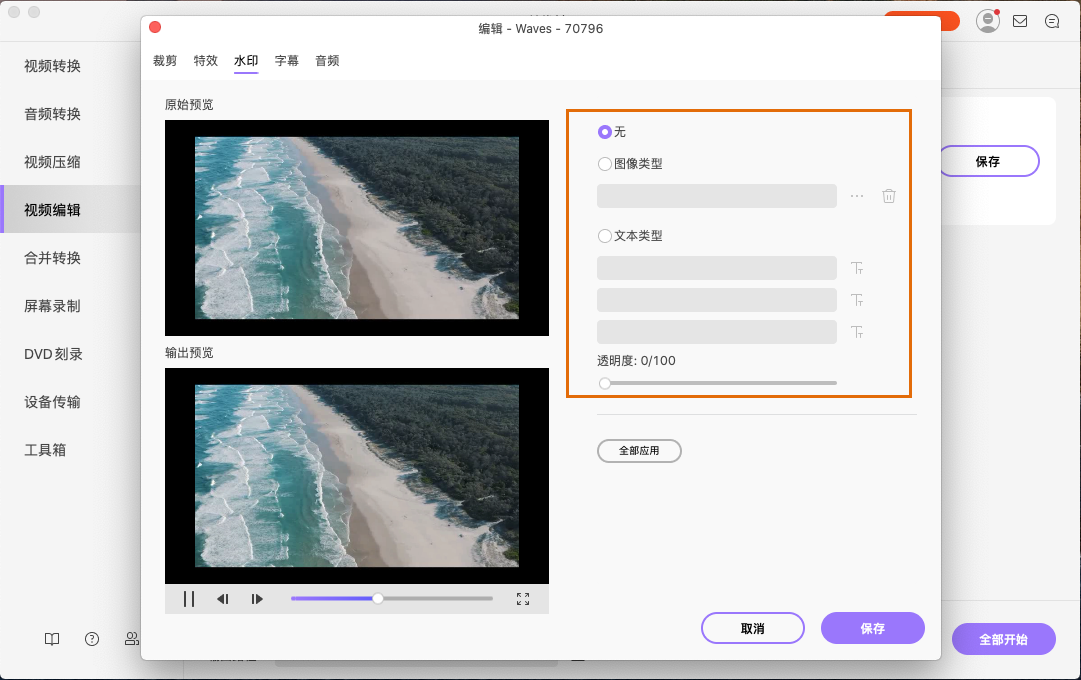This screenshot has width=1081, height=680.
Task: Pause the video preview playback
Action: tap(188, 599)
